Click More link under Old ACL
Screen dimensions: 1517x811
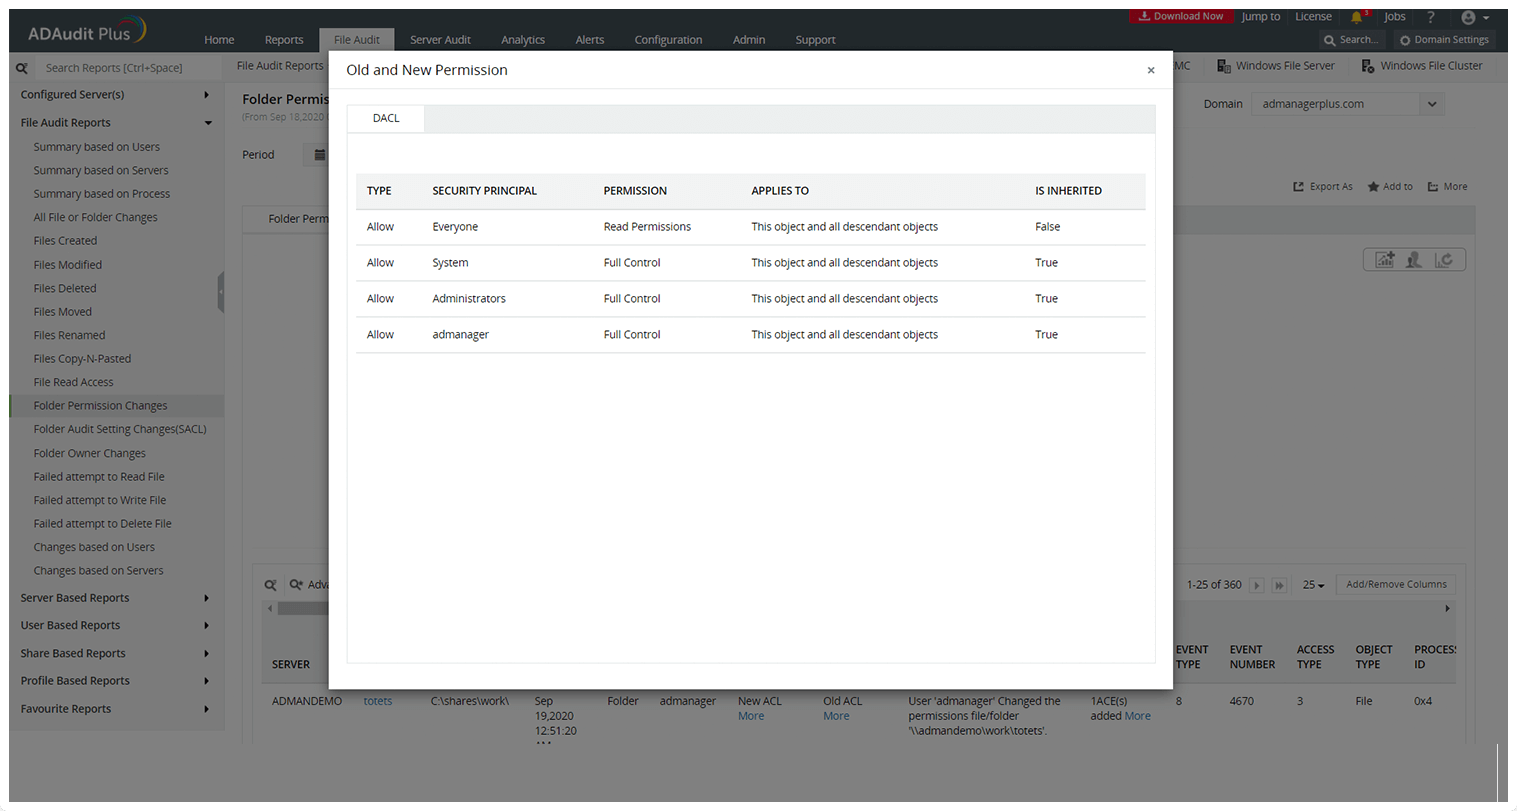[836, 716]
